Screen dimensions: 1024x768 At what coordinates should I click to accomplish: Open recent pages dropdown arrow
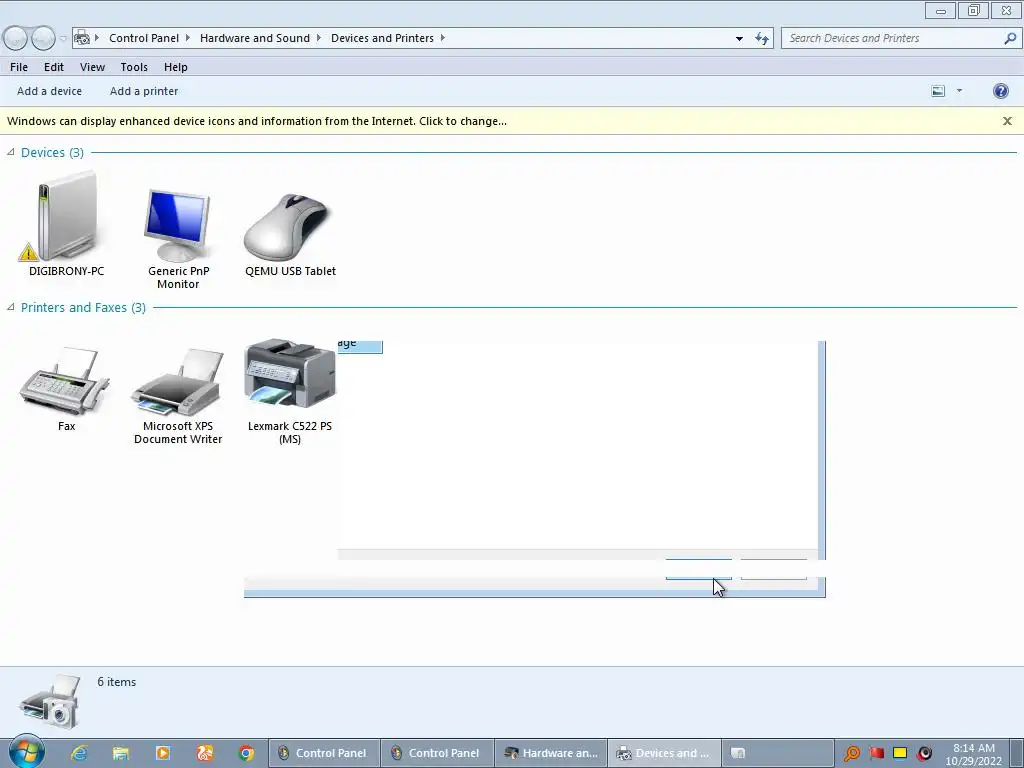63,39
